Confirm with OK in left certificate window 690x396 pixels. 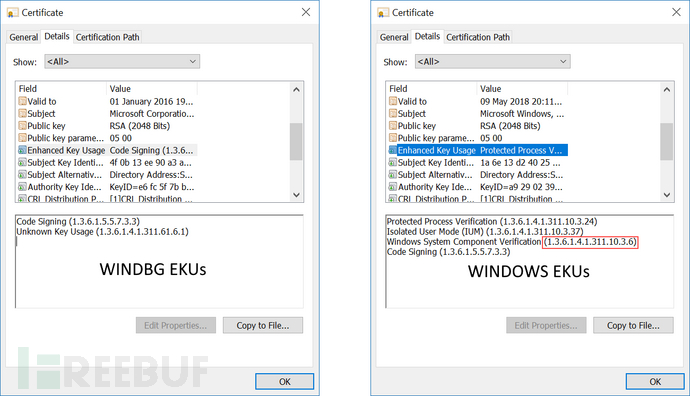pos(285,381)
